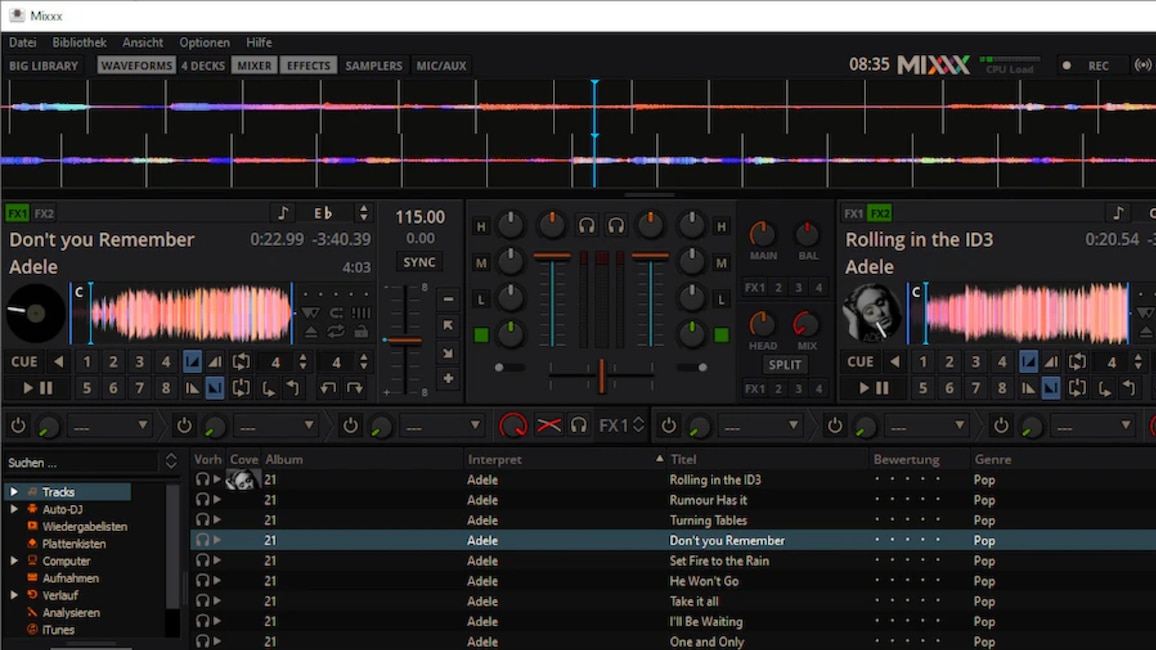
Task: Click deck 1 key lock note icon
Action: click(283, 214)
